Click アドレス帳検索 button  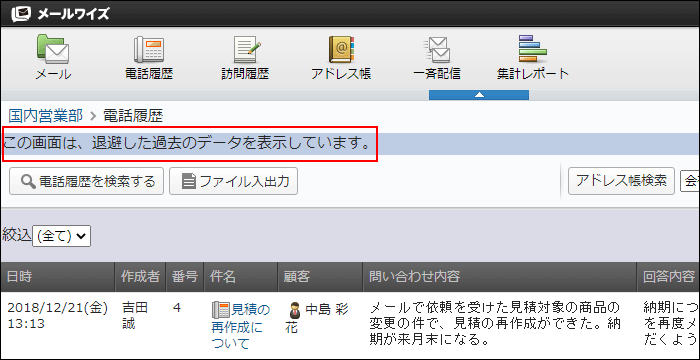pos(621,180)
